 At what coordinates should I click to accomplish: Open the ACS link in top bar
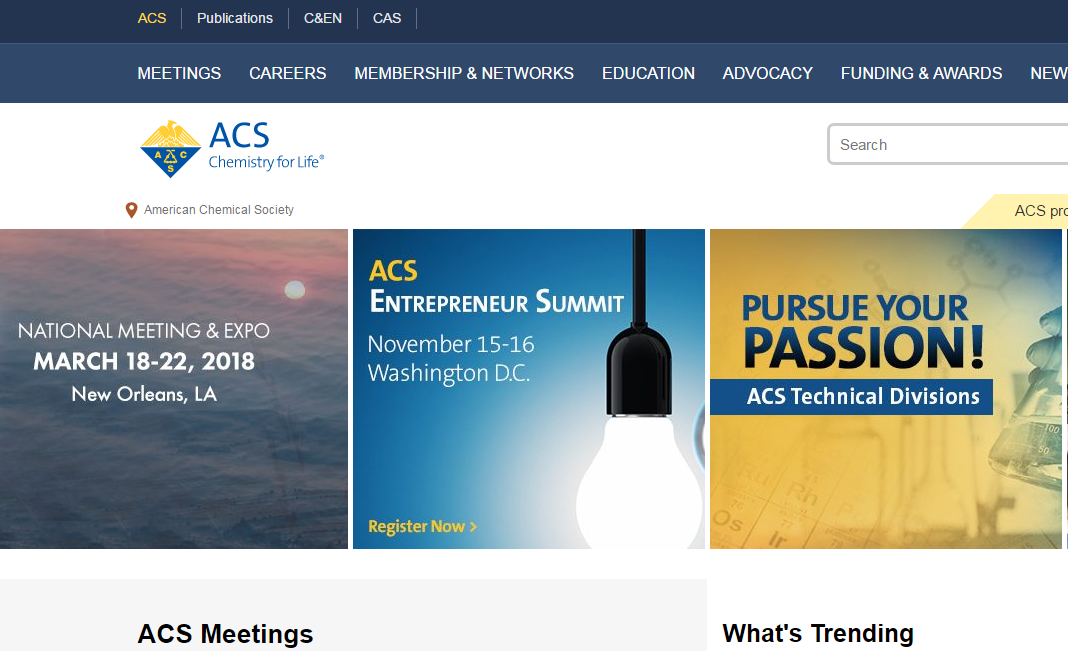pyautogui.click(x=152, y=18)
